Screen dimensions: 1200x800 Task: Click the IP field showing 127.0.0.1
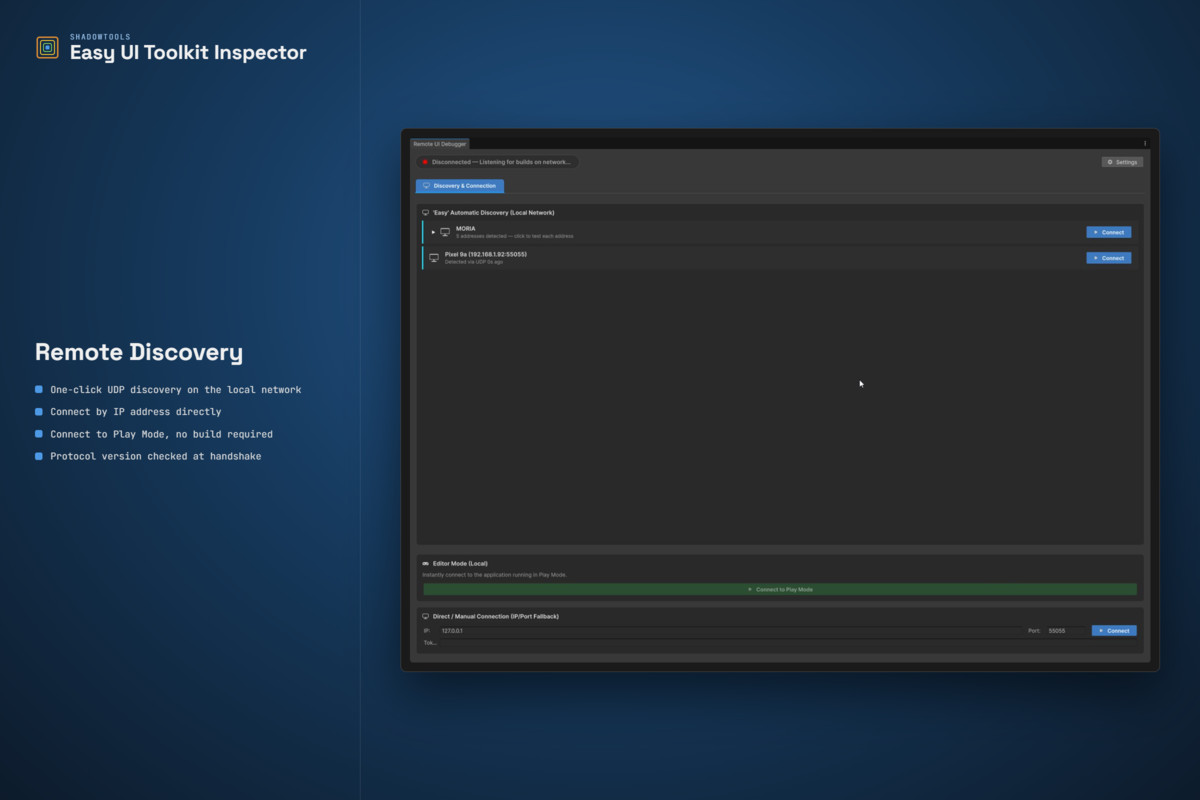pos(729,631)
